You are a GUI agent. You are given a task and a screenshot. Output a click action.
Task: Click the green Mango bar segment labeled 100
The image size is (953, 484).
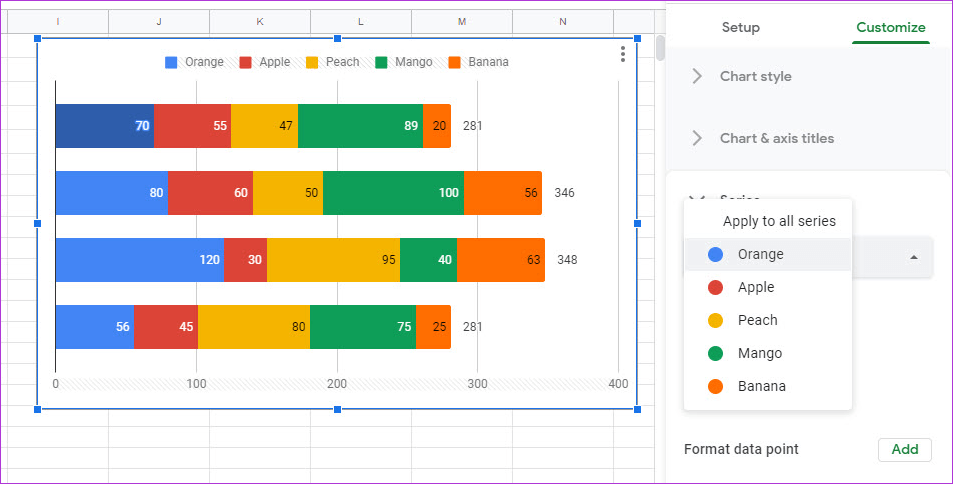pos(393,192)
